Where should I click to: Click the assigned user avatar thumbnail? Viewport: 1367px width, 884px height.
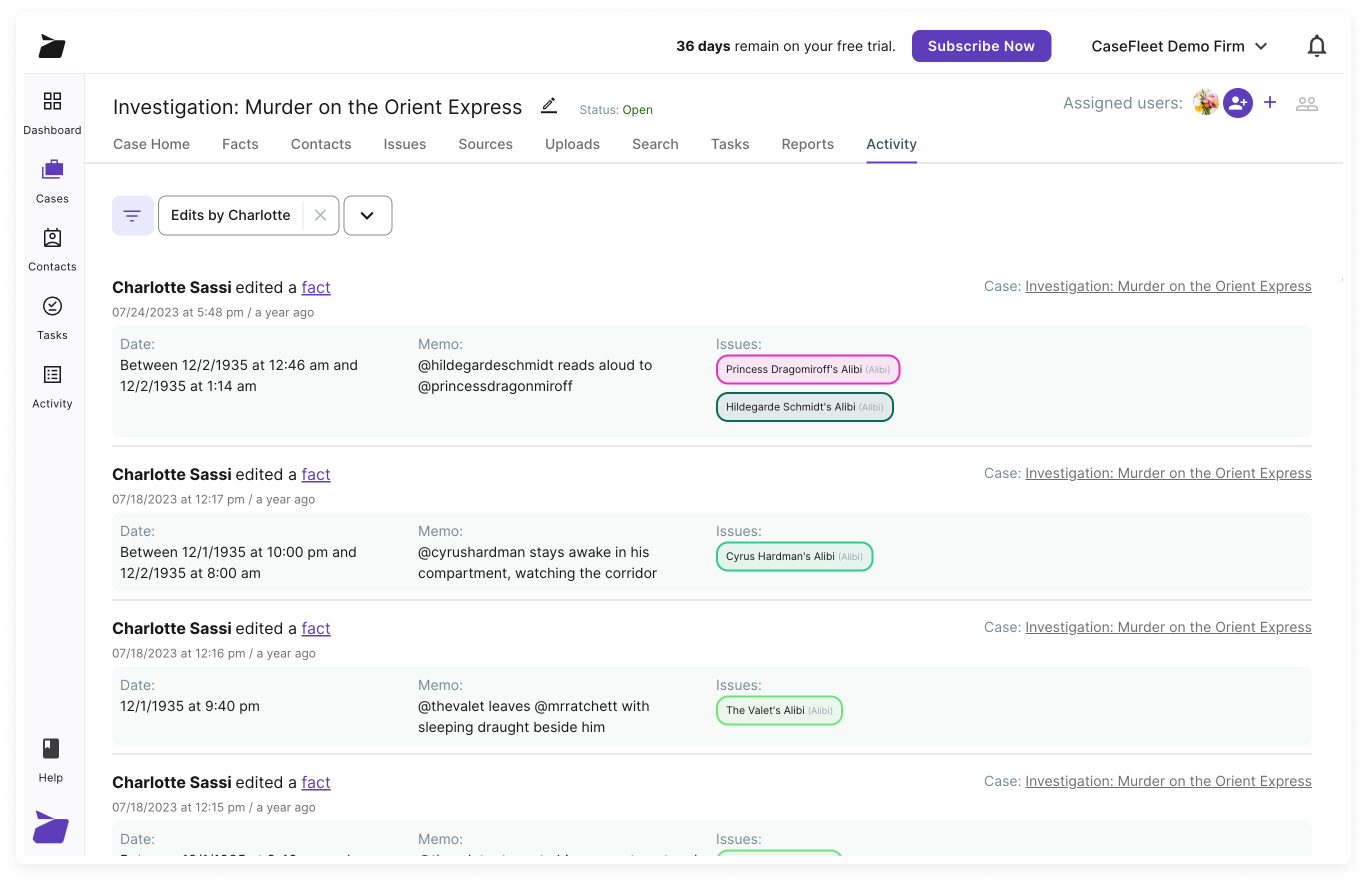tap(1205, 102)
